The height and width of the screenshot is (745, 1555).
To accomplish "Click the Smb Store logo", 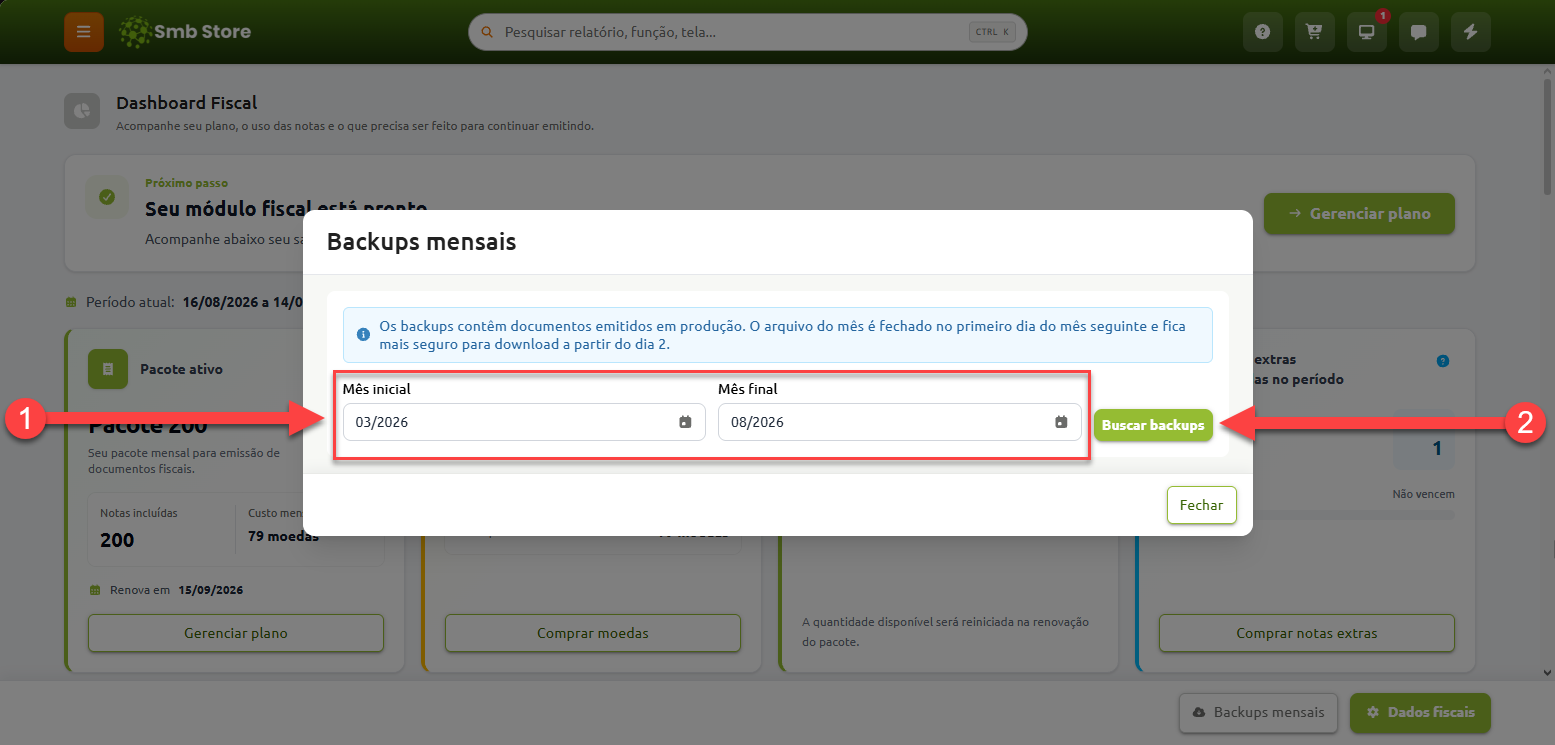I will pyautogui.click(x=185, y=32).
